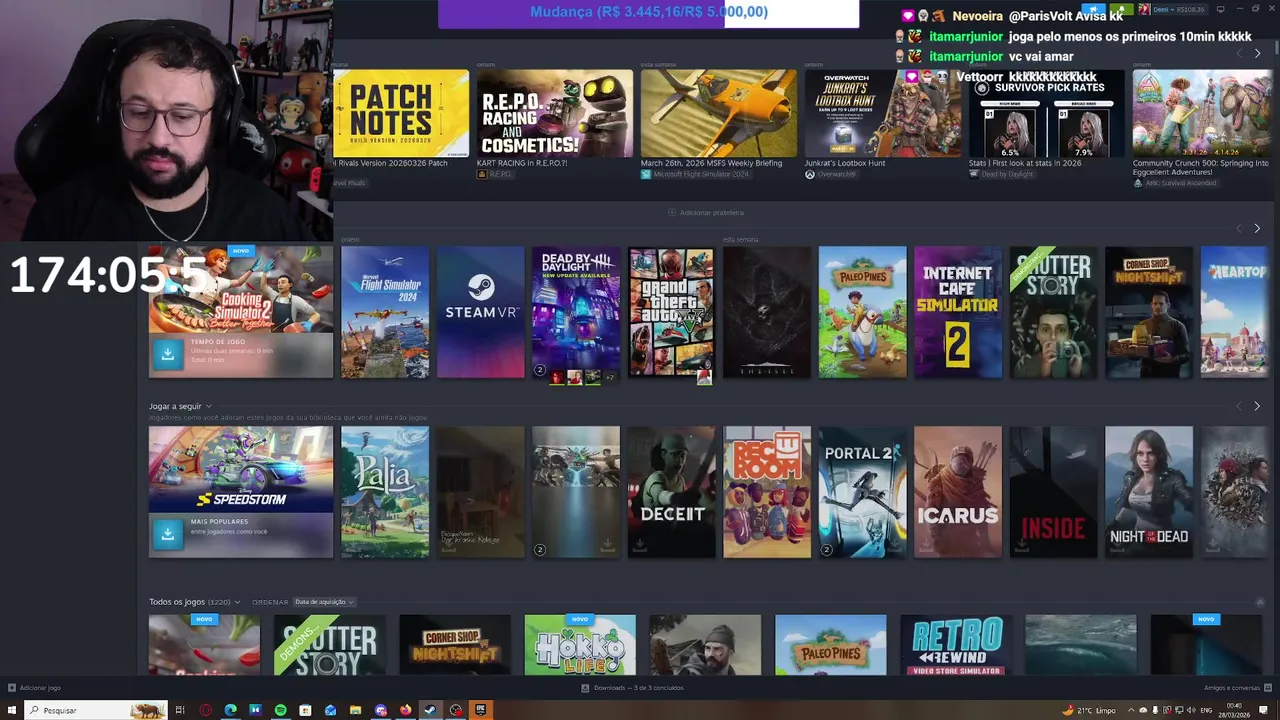Open the Patch Notes news thumbnail
This screenshot has height=720, width=1280.
tap(400, 113)
